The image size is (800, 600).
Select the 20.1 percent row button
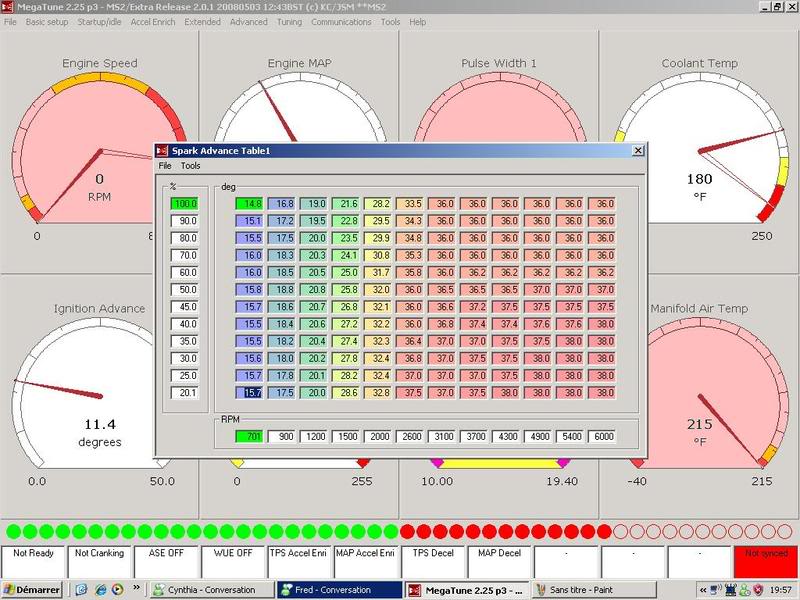point(183,394)
